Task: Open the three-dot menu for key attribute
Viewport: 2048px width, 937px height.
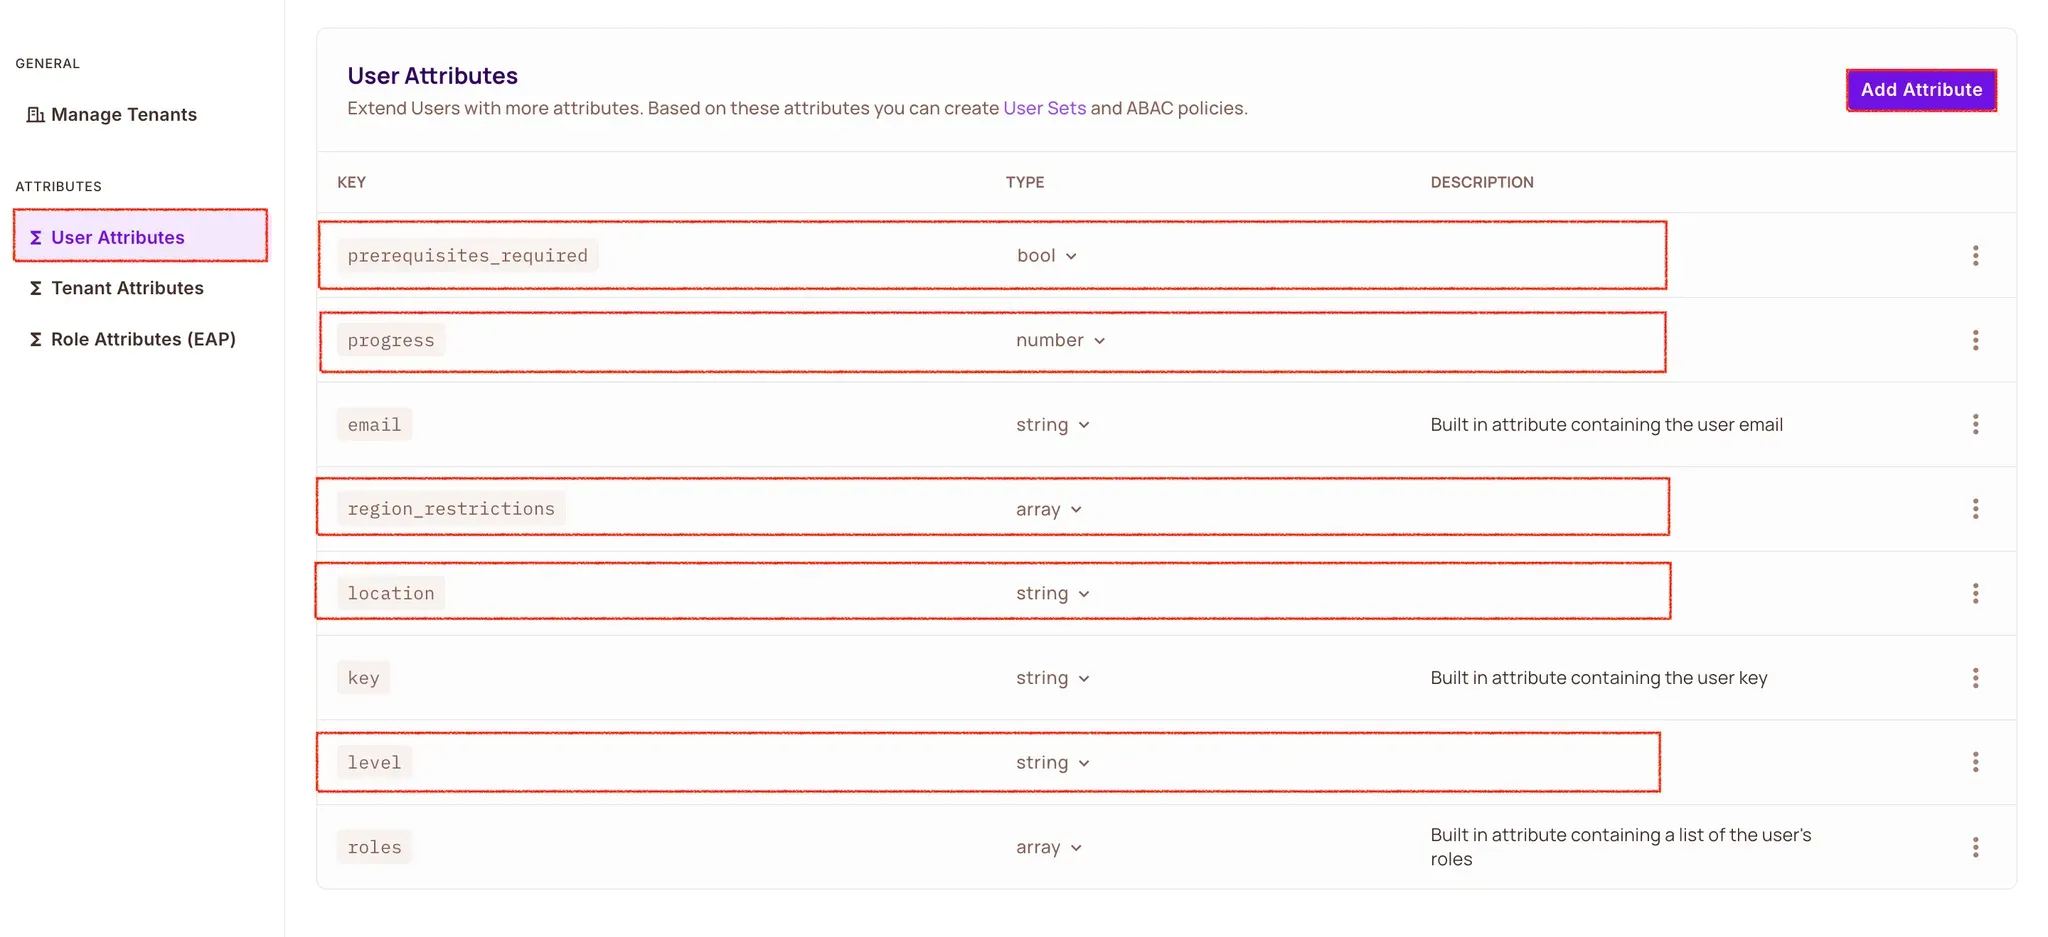Action: click(1975, 678)
